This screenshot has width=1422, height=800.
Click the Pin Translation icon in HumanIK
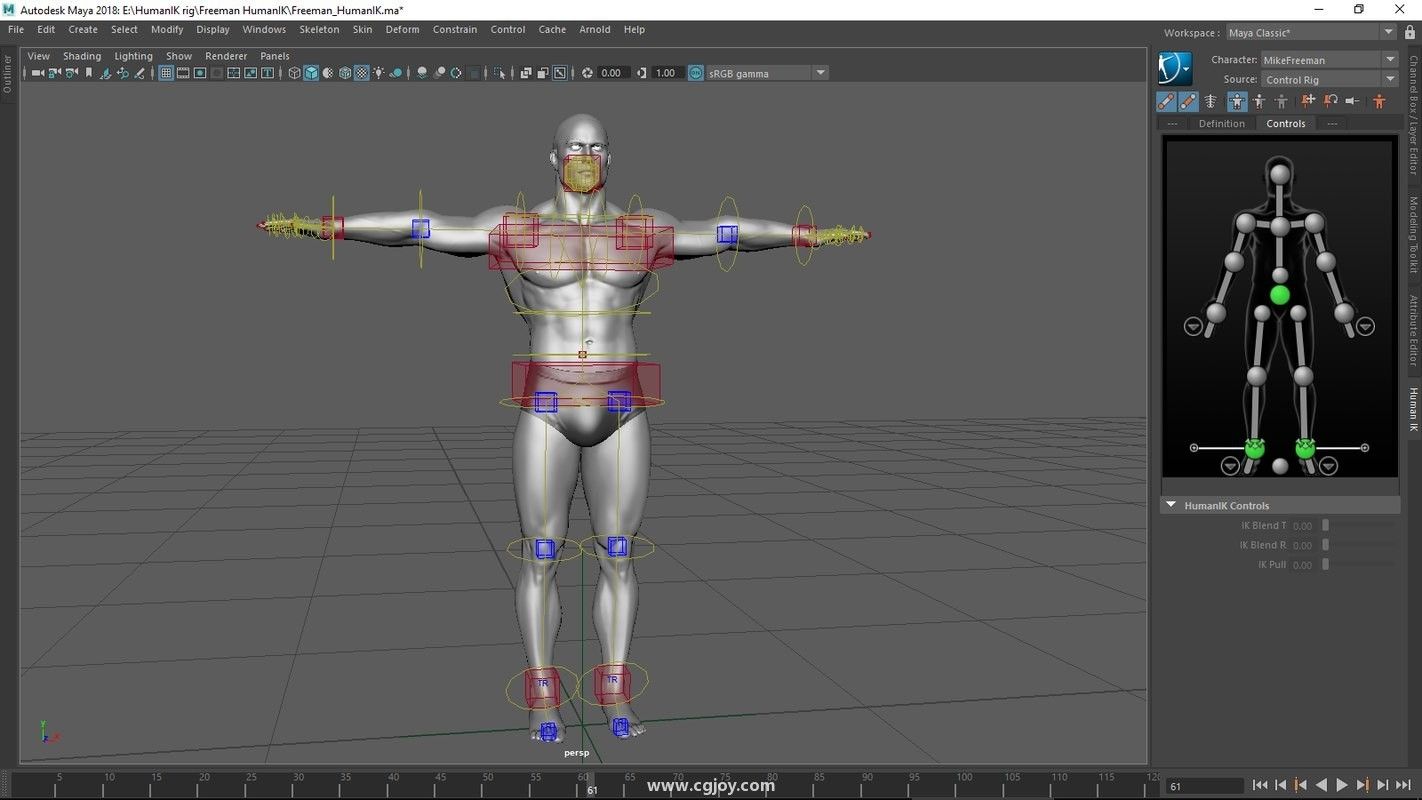tap(1308, 101)
